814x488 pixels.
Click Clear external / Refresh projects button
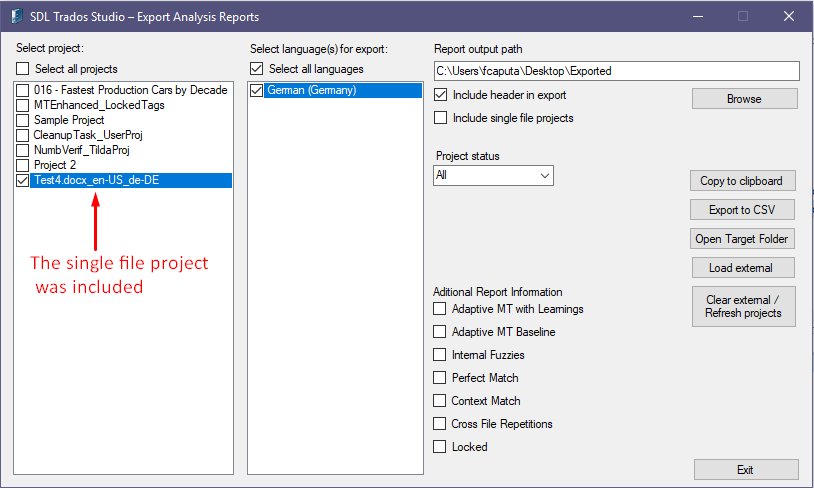pyautogui.click(x=743, y=306)
